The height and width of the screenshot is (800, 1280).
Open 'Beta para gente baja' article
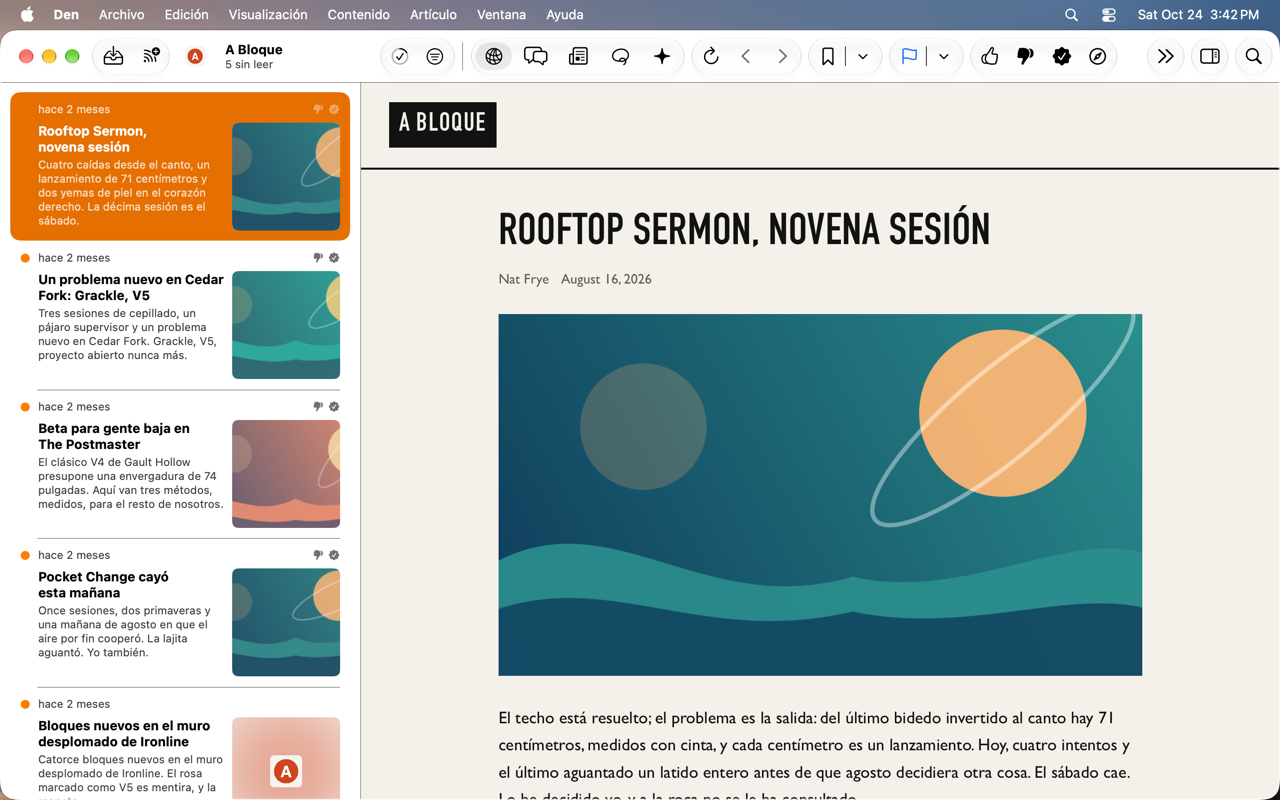point(180,464)
